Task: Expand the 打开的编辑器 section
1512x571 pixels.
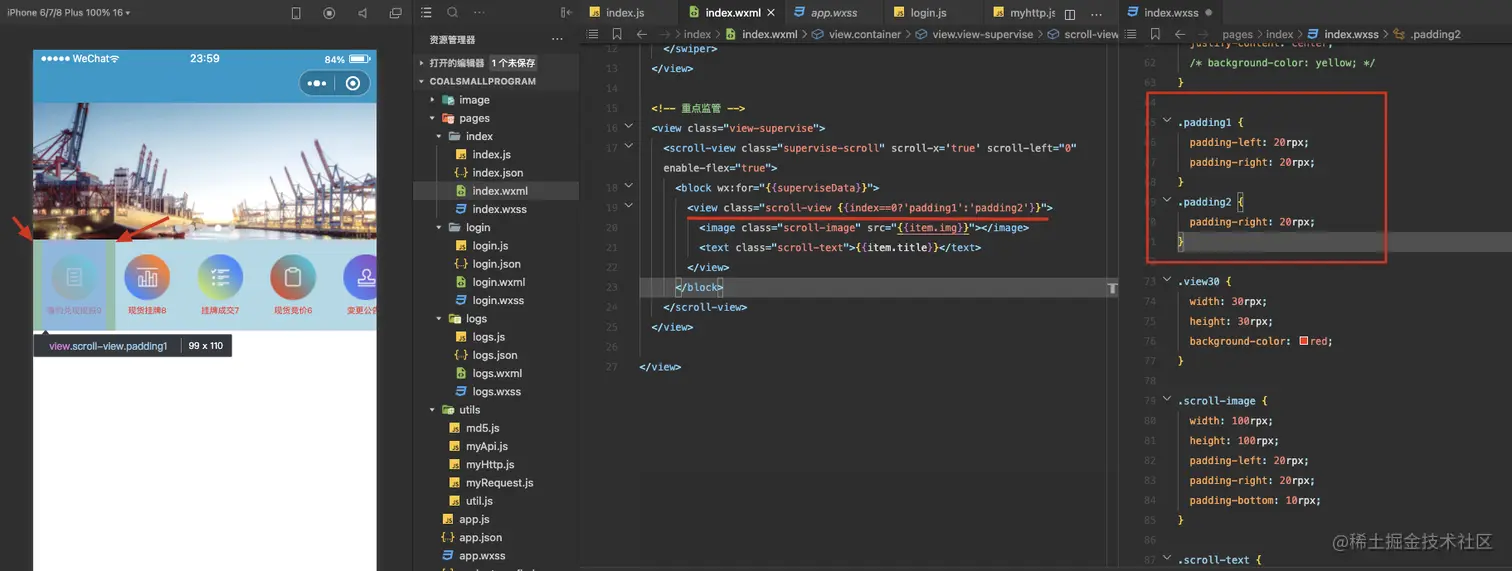Action: tap(459, 62)
